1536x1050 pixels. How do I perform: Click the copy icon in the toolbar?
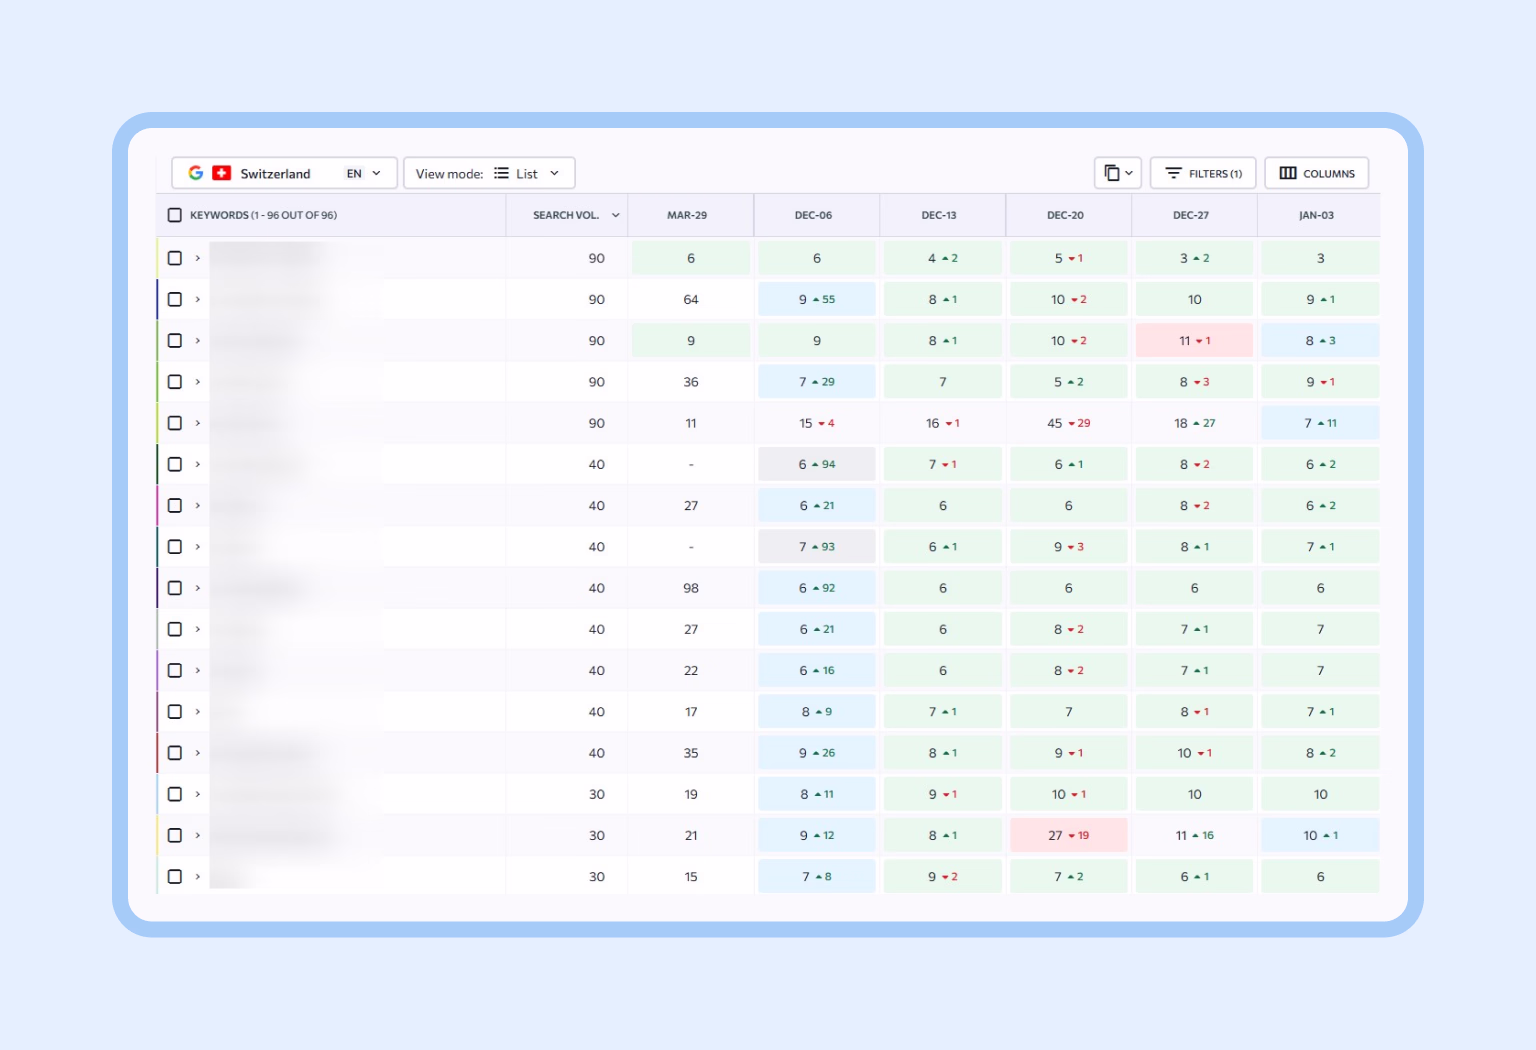(x=1111, y=173)
